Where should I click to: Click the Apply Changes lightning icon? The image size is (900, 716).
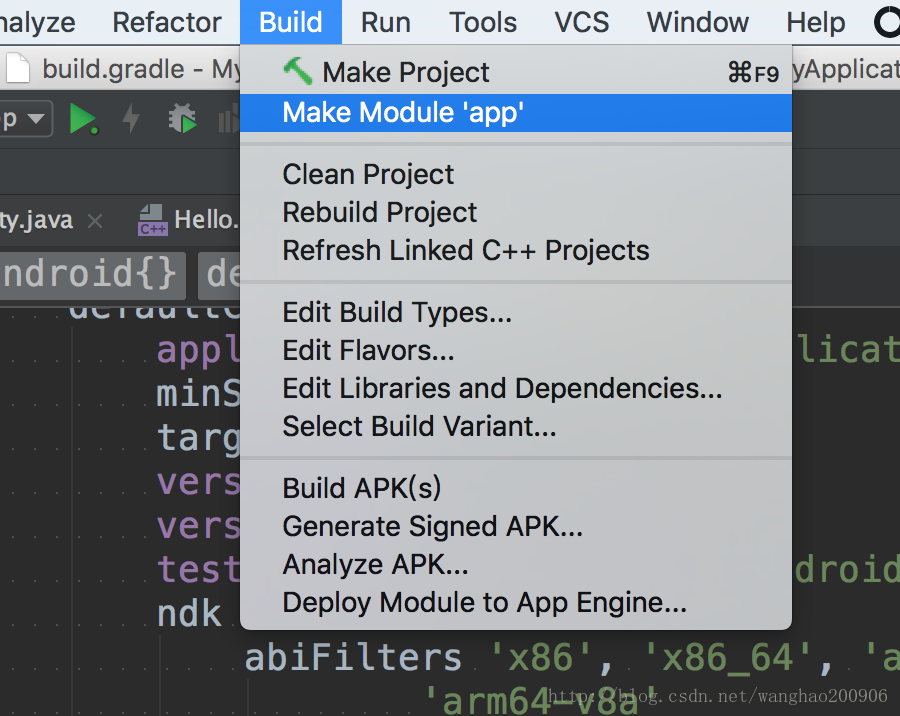[x=131, y=120]
